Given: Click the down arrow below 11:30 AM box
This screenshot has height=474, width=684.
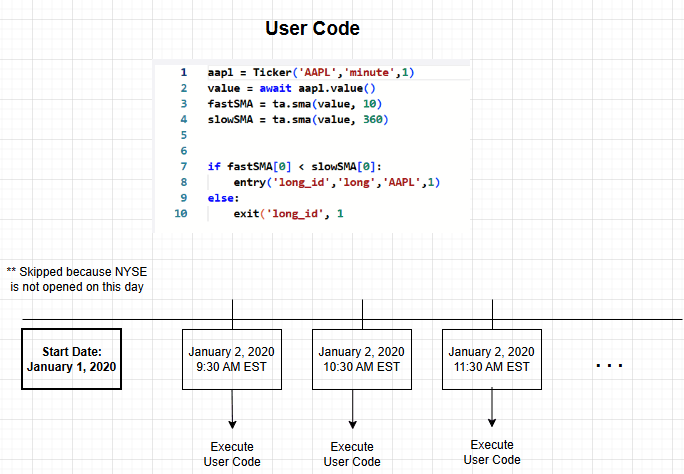Looking at the screenshot, I should coord(492,408).
